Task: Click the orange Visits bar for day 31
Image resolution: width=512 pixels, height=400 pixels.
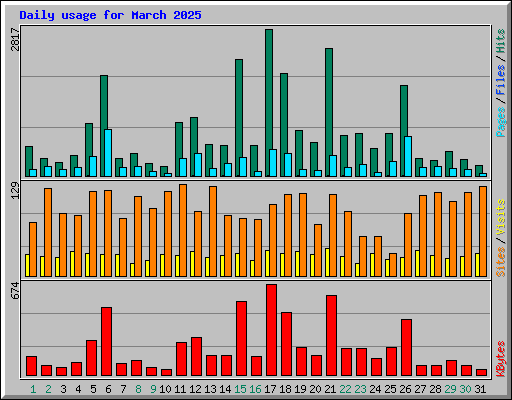Action: pyautogui.click(x=483, y=231)
